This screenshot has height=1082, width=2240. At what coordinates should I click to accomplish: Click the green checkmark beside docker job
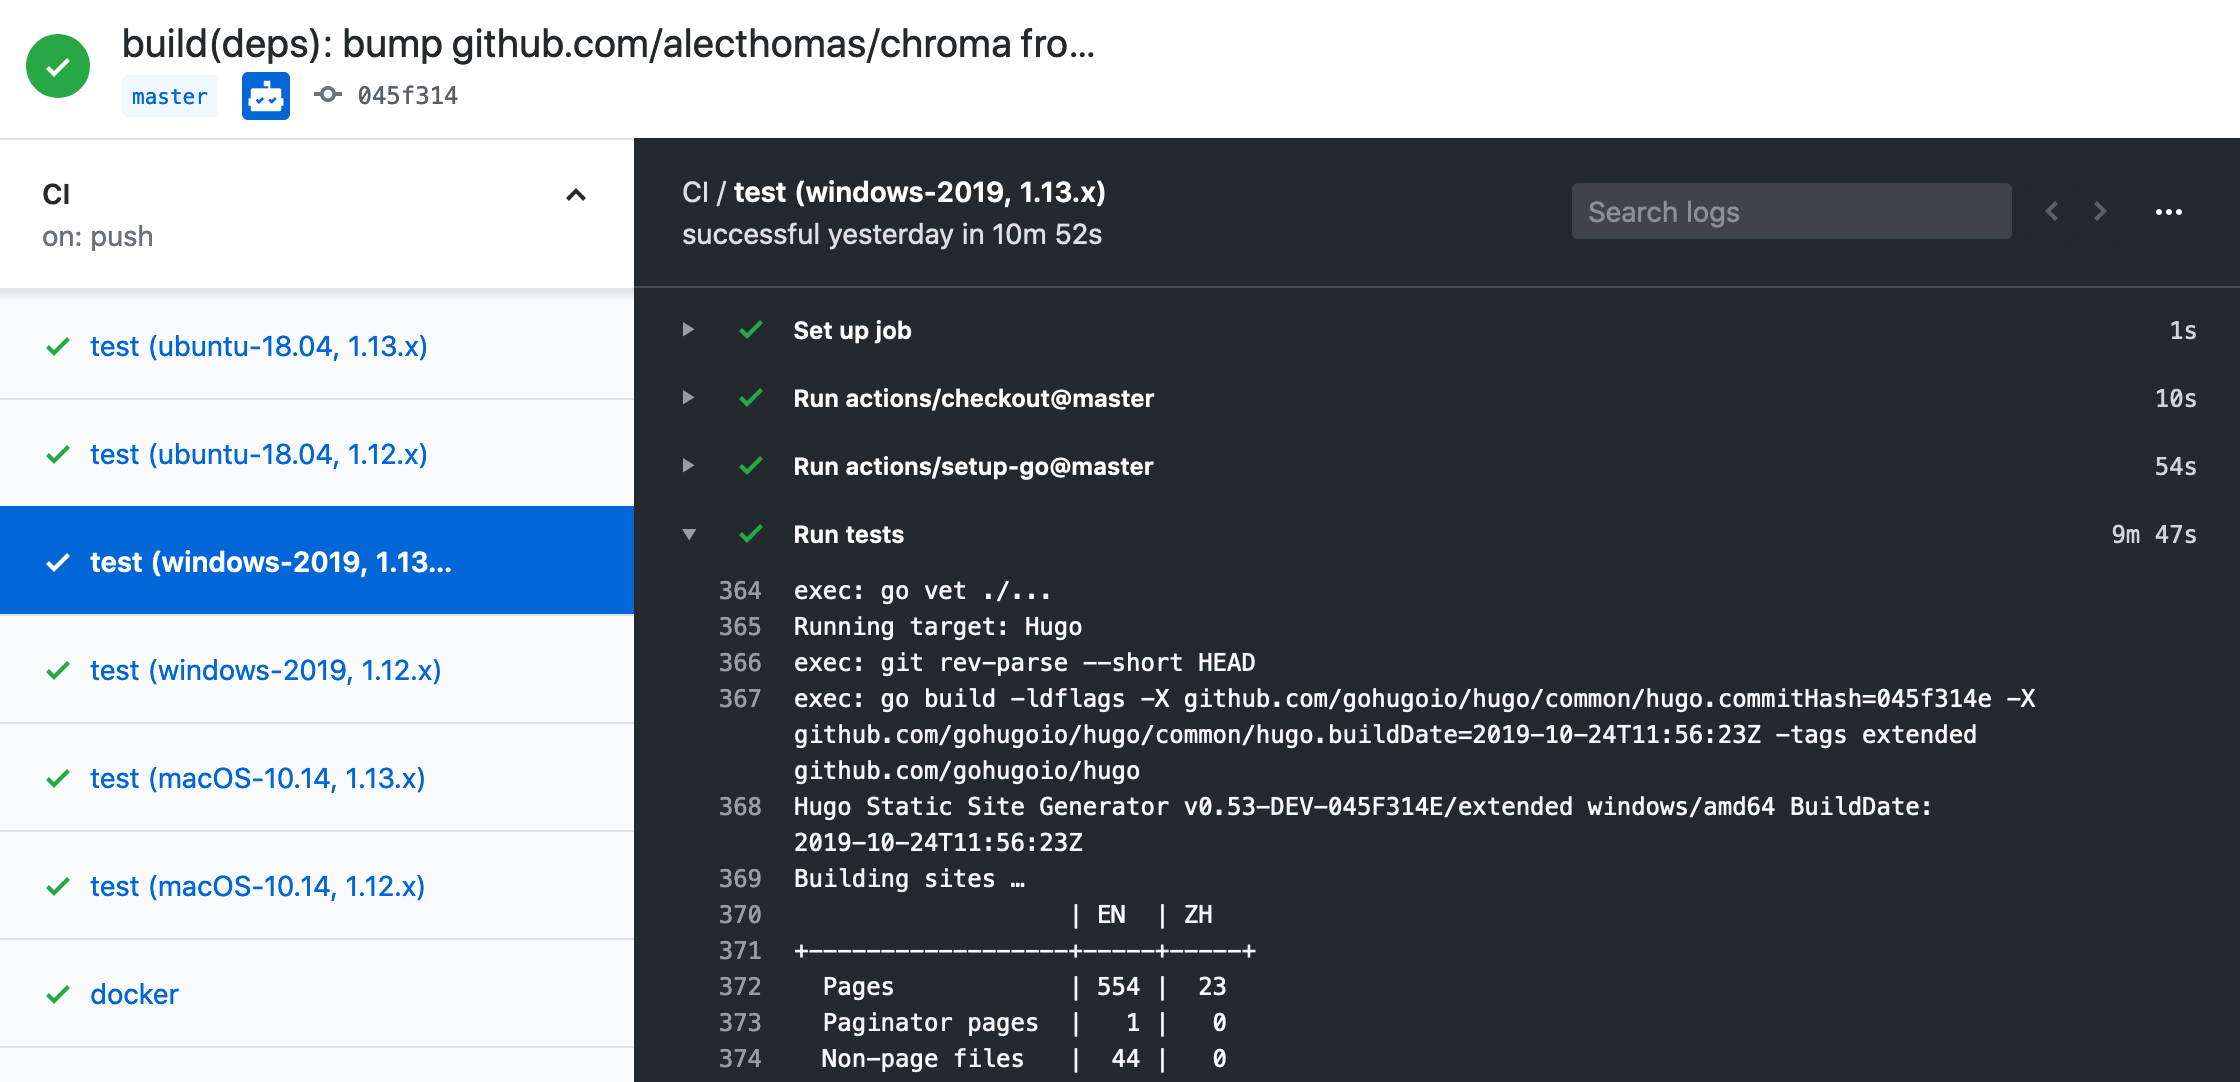coord(58,994)
